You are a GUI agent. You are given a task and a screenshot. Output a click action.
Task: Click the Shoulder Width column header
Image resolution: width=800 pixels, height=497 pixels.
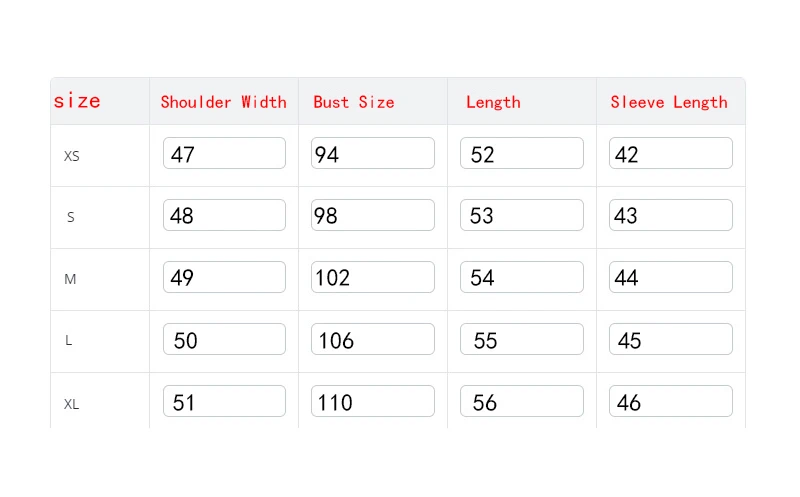click(223, 102)
